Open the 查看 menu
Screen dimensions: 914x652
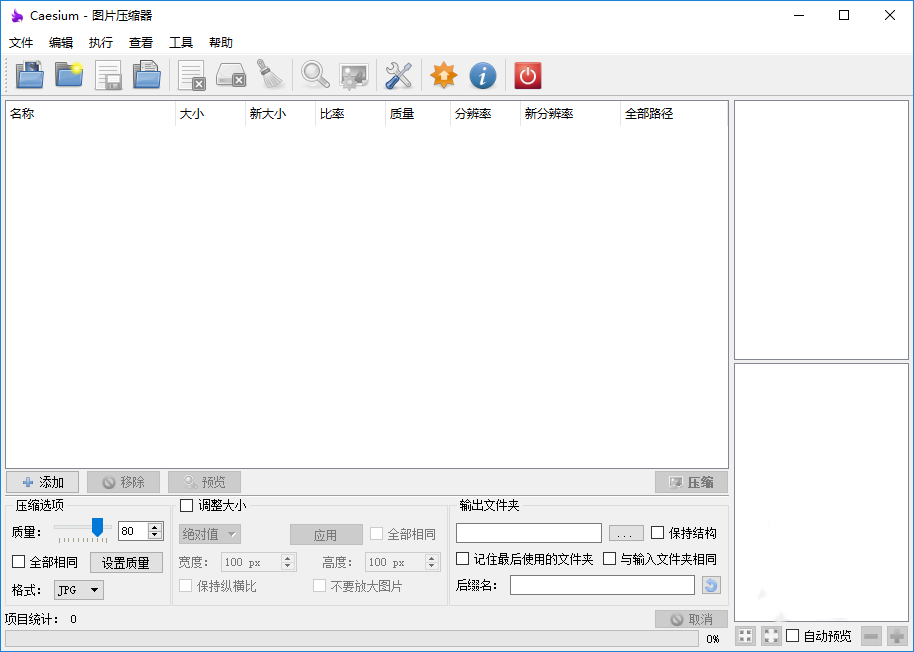(x=140, y=43)
